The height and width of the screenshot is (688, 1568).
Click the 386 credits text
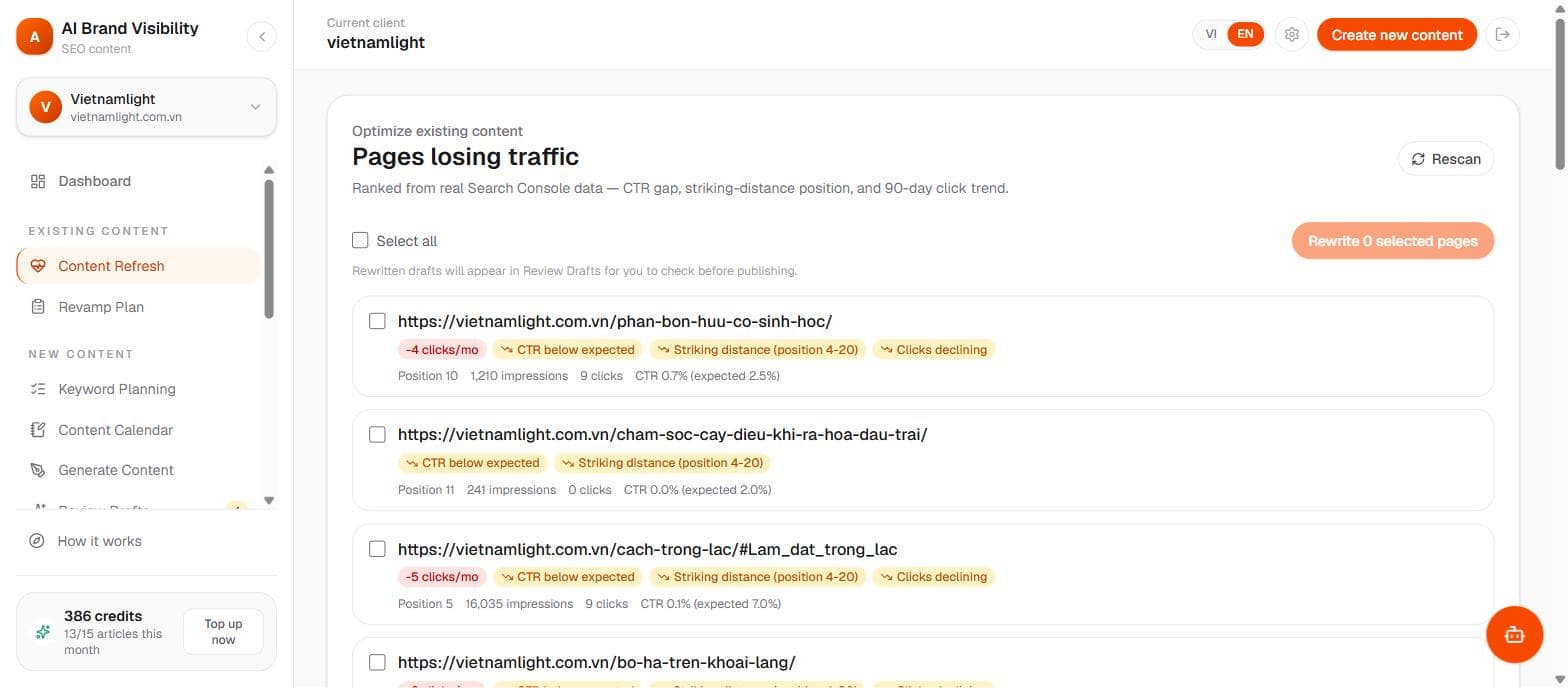[103, 616]
